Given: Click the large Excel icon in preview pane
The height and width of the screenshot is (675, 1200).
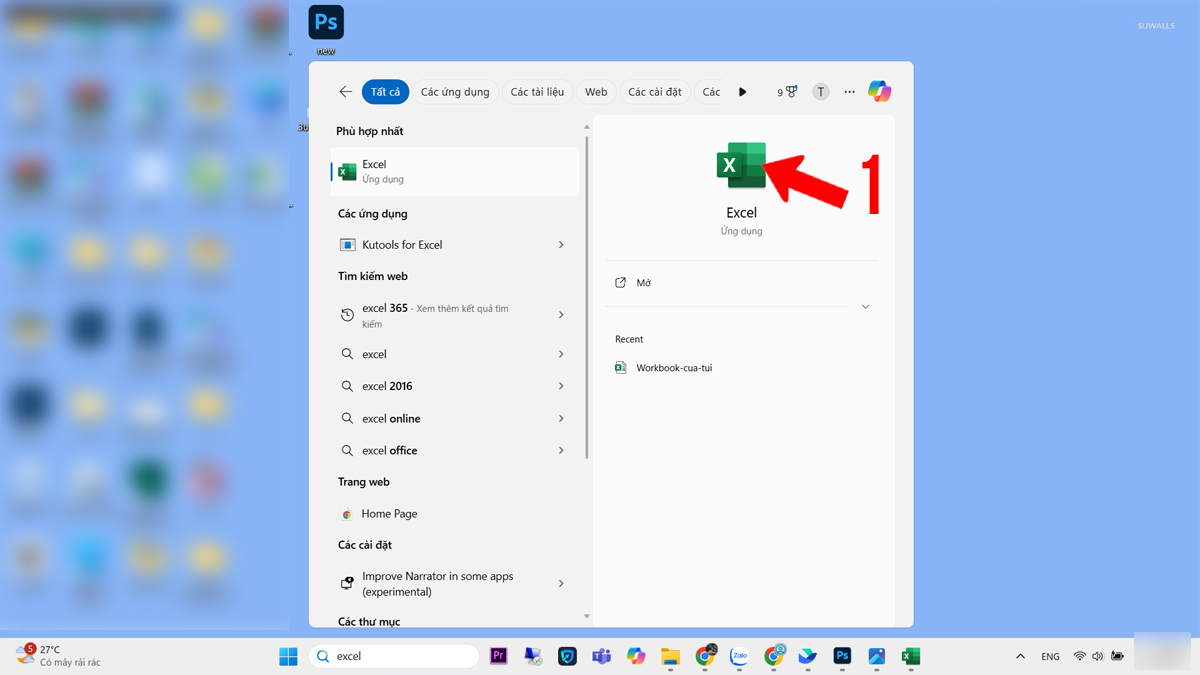Looking at the screenshot, I should [741, 166].
